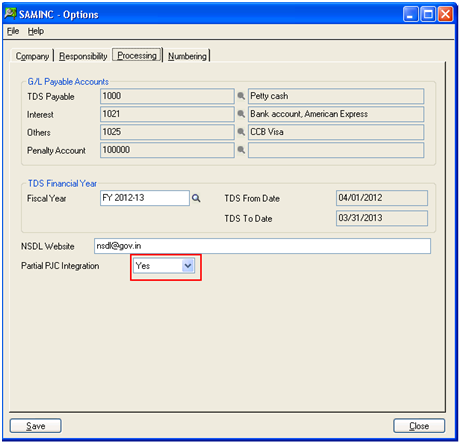Open the Penalty Account finder icon

pyautogui.click(x=241, y=150)
